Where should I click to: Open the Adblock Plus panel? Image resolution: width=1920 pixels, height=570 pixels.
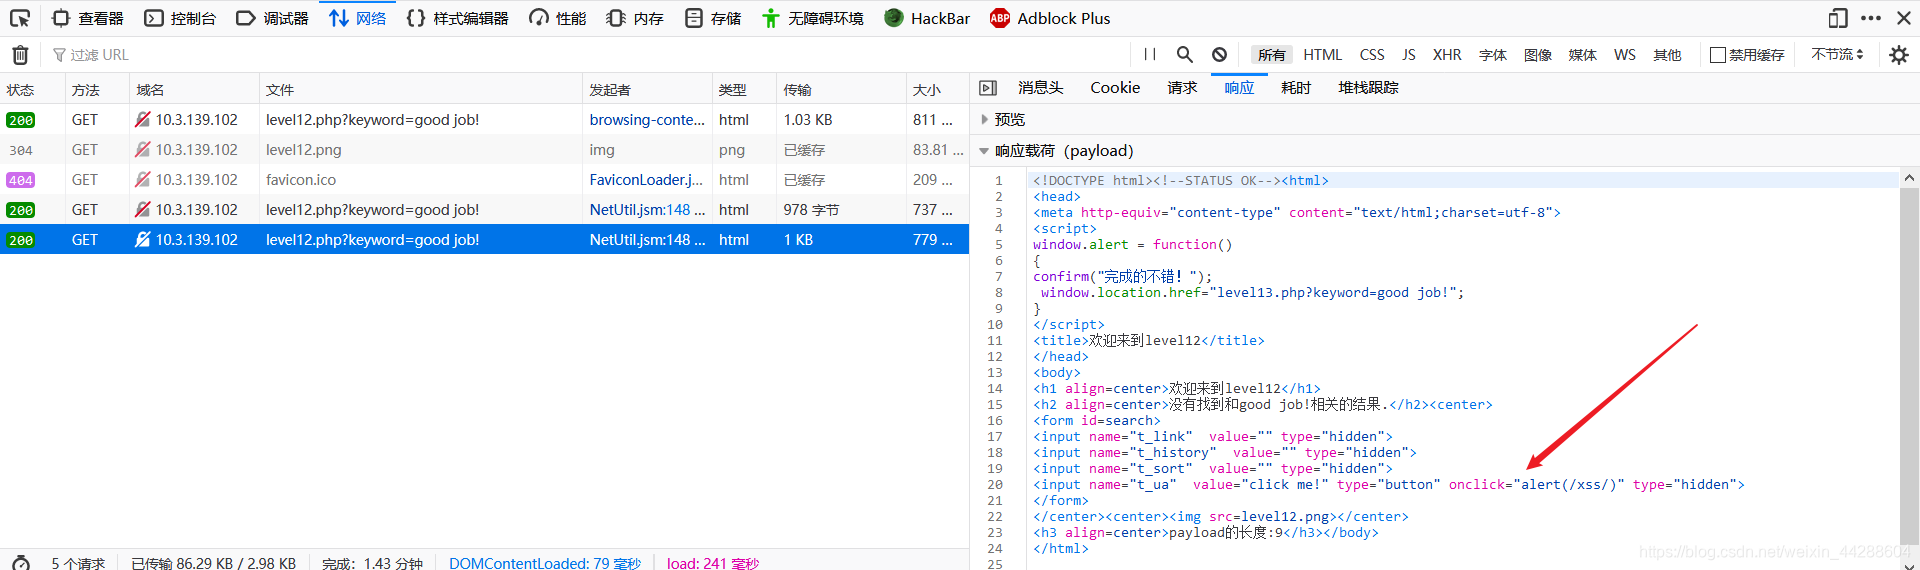tap(1050, 18)
